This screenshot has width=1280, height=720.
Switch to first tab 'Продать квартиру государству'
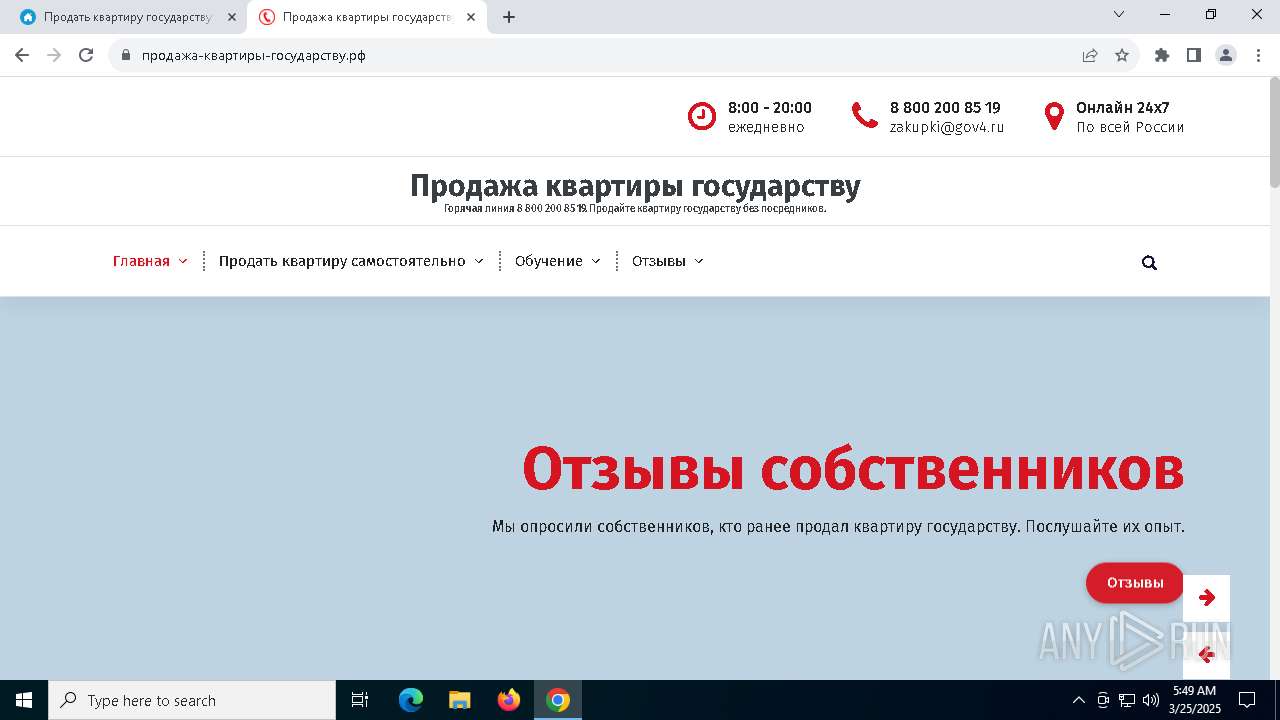click(127, 17)
